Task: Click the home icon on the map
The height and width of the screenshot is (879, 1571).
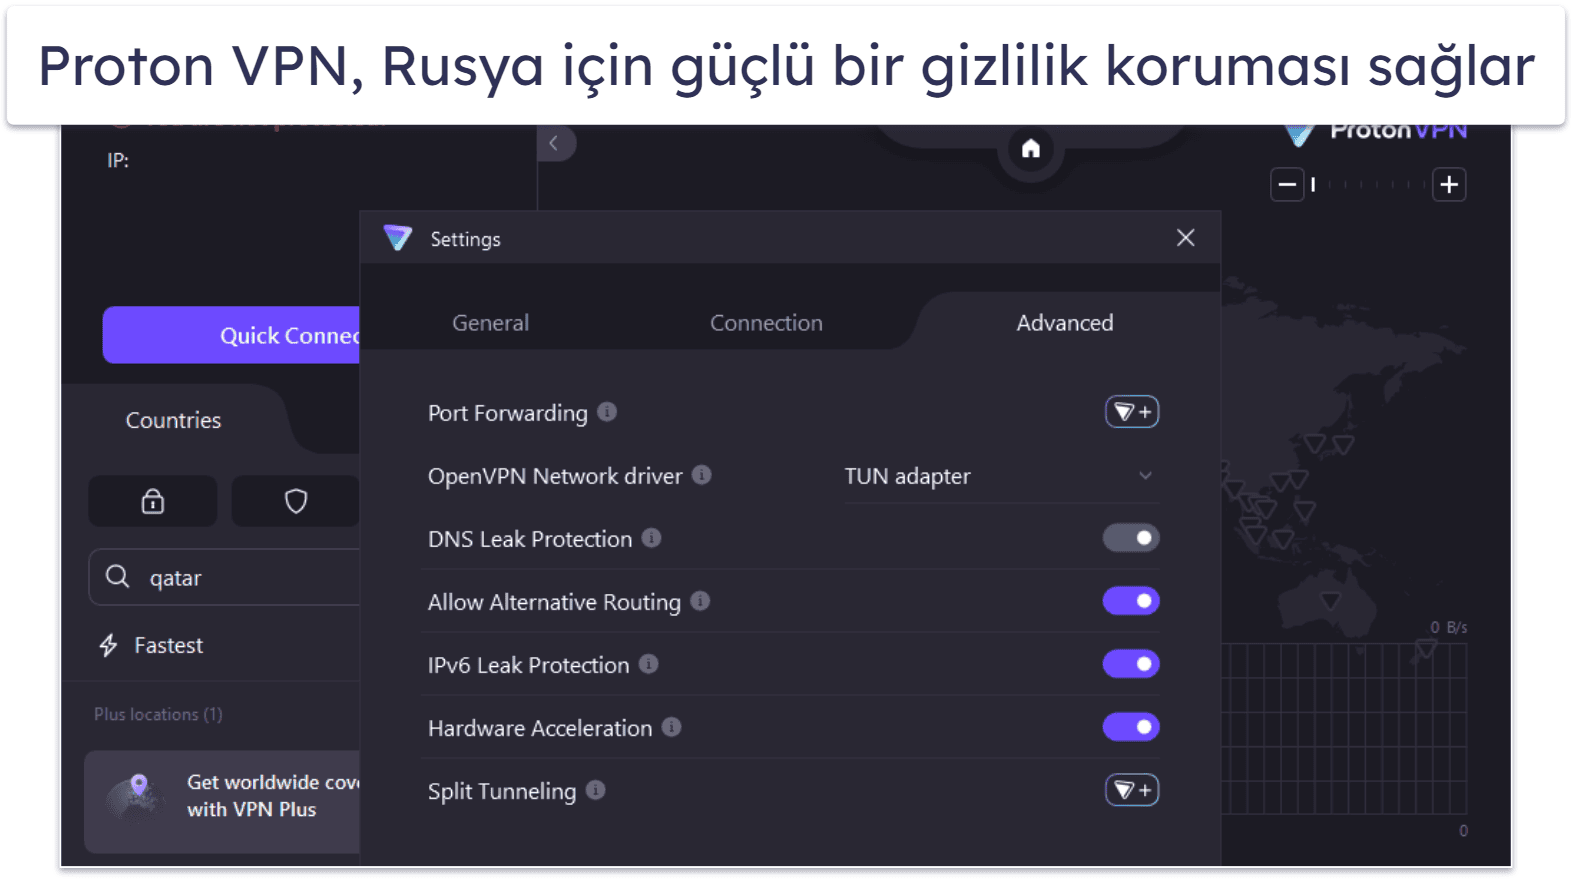Action: tap(1031, 149)
